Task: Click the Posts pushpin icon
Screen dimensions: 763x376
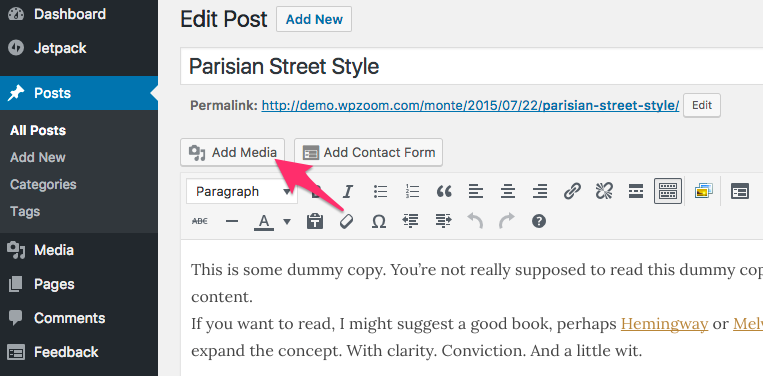Action: 16,93
